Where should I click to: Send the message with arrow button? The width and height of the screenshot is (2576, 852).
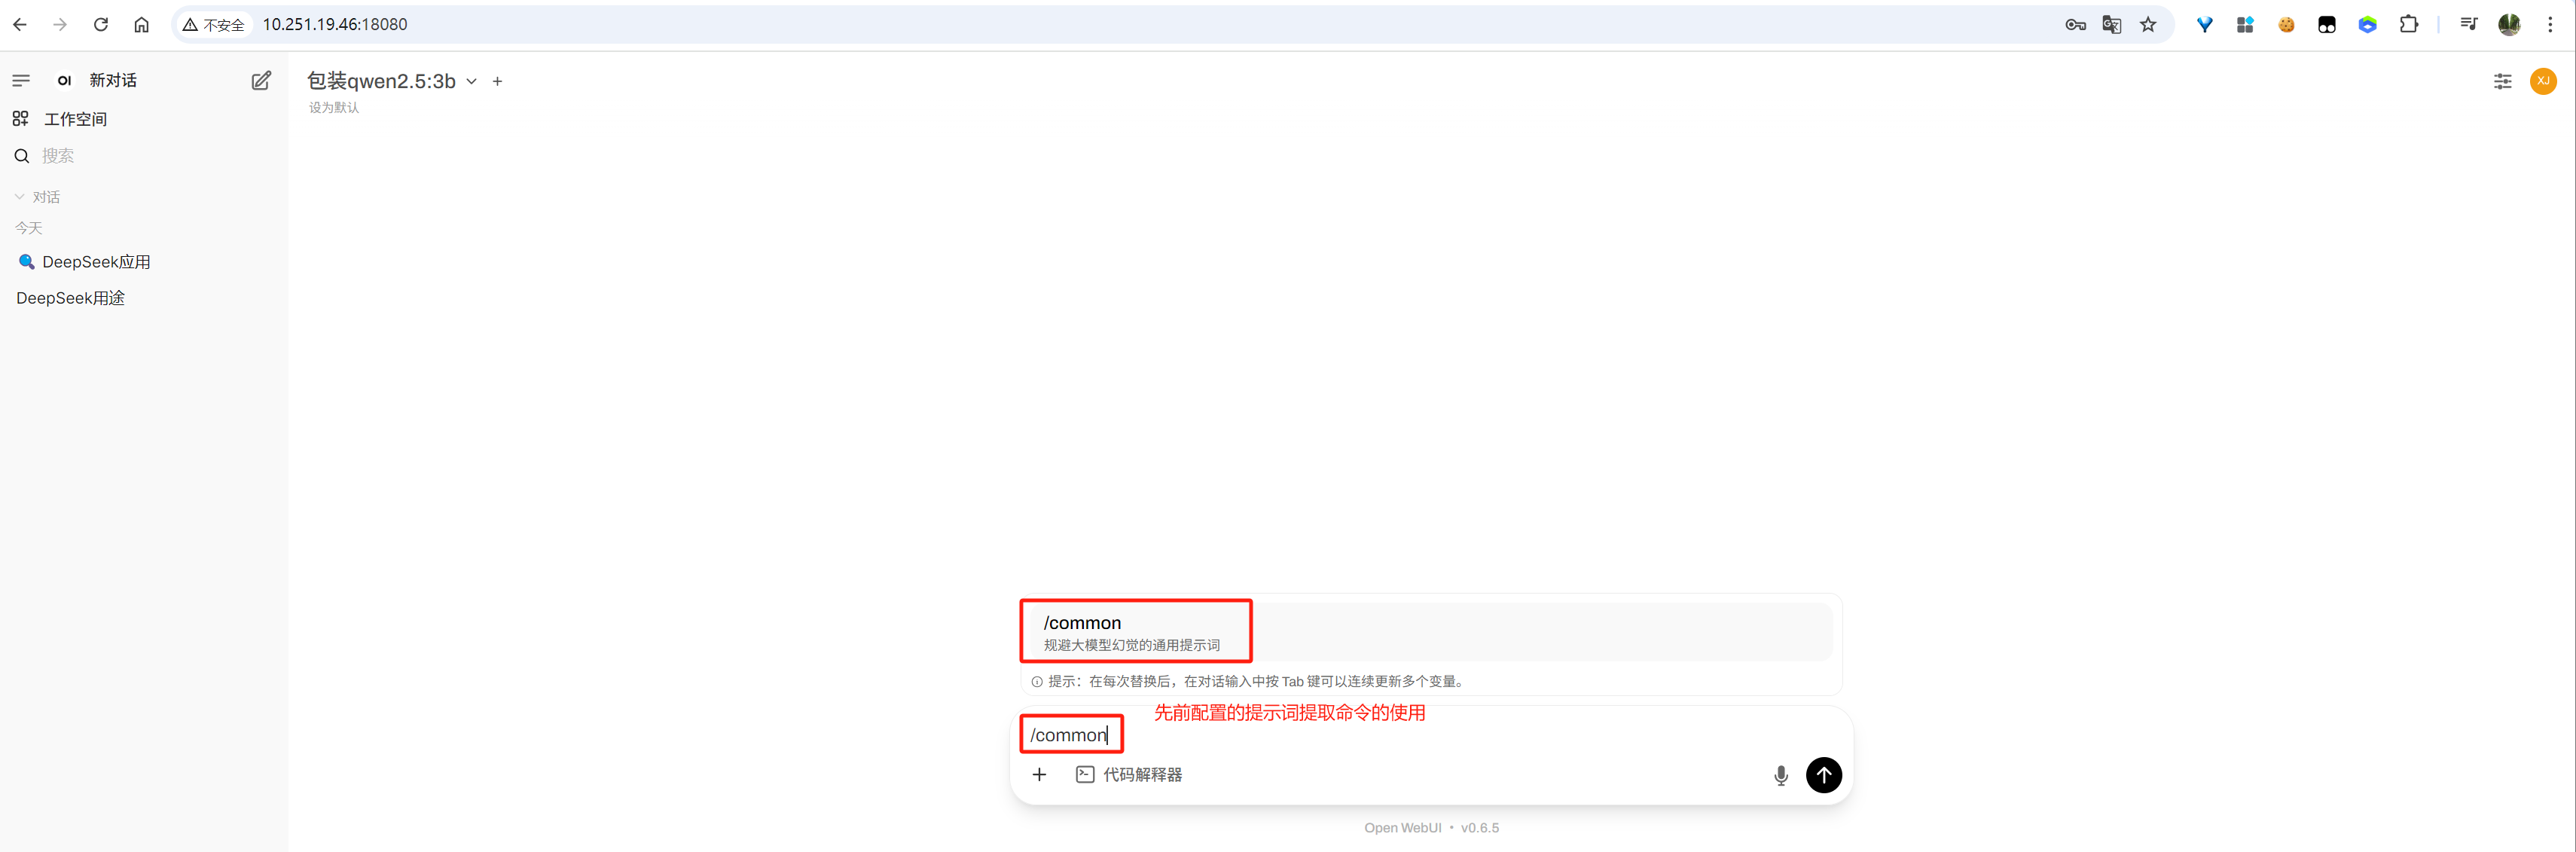point(1823,775)
